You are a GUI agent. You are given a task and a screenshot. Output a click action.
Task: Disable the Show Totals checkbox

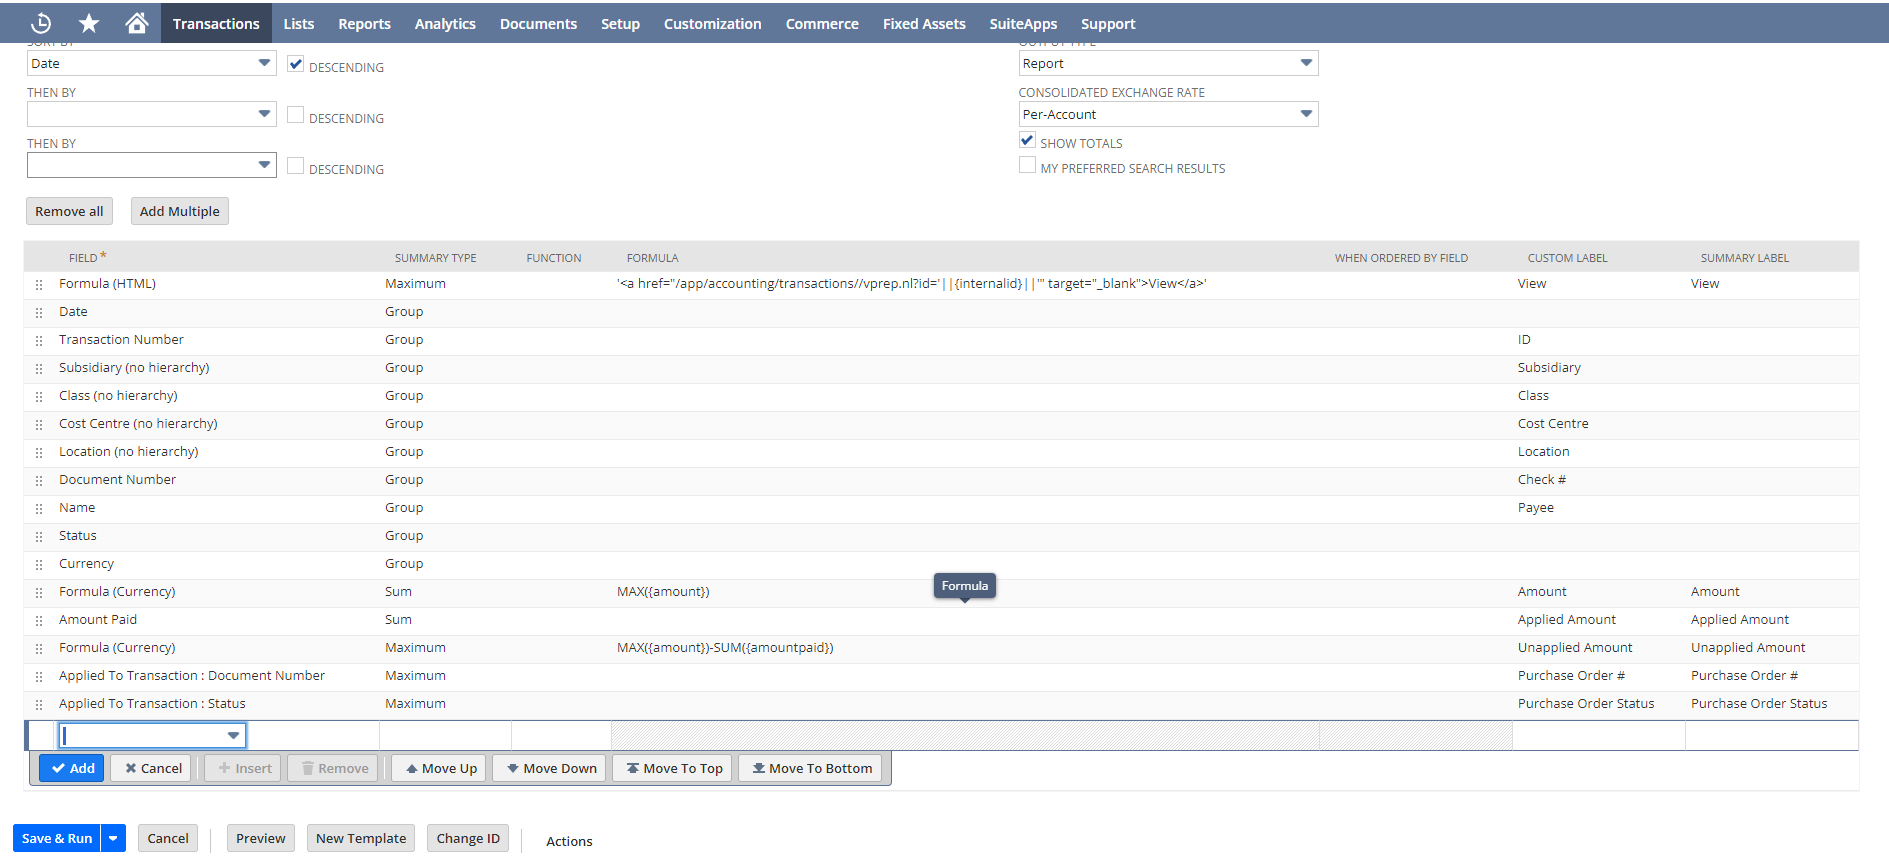coord(1027,140)
